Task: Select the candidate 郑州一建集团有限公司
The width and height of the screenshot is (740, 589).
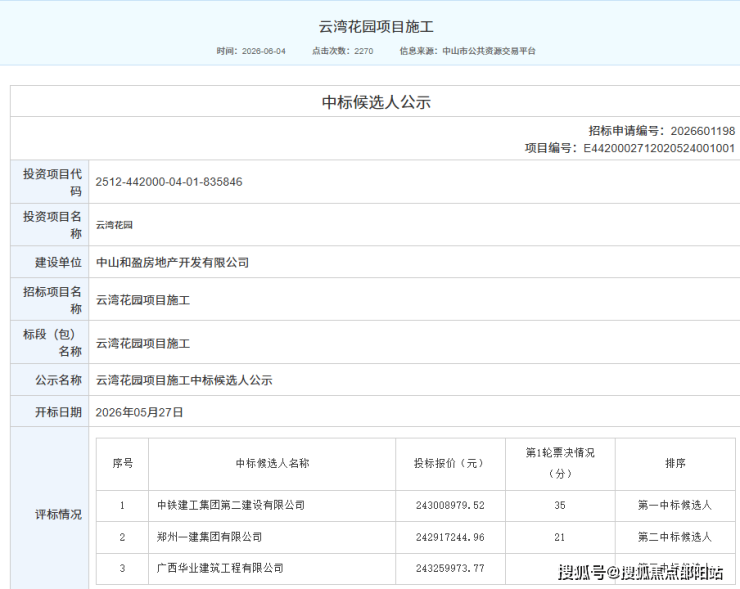Action: [210, 537]
